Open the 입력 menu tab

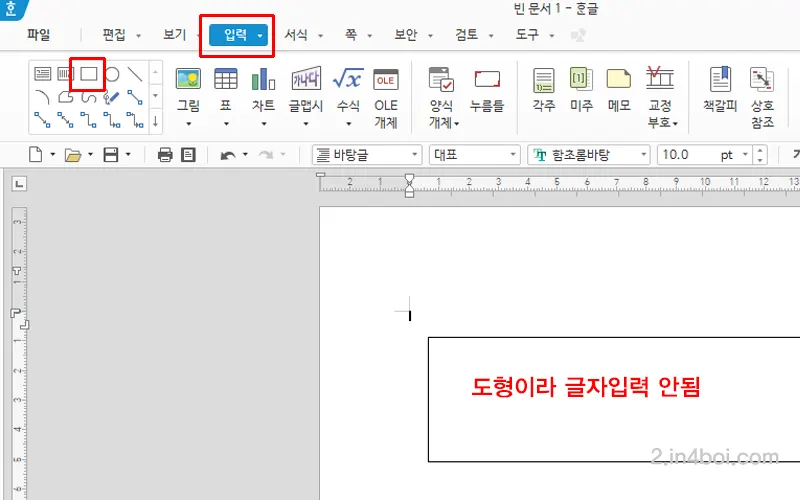coord(238,35)
